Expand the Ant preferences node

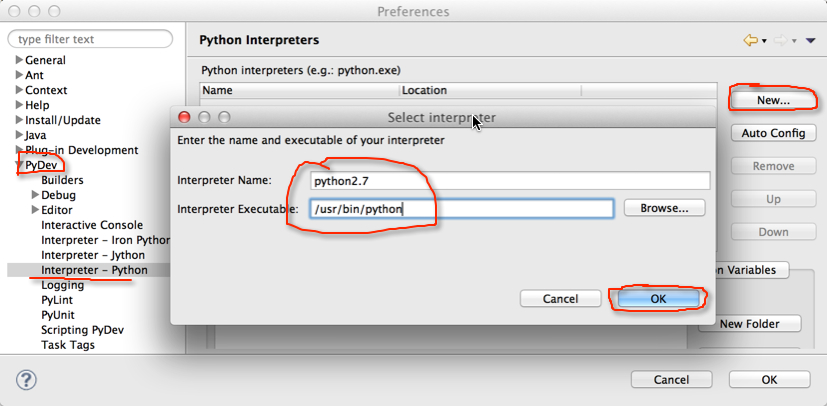point(20,75)
